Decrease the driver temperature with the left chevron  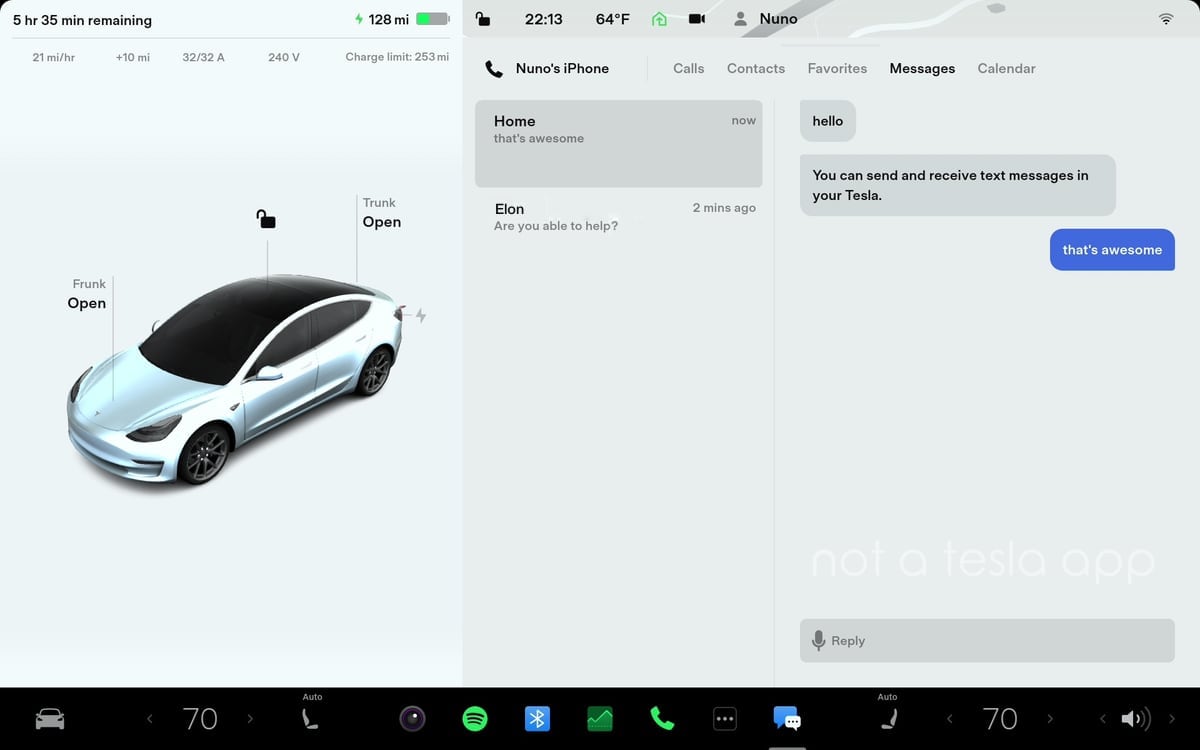point(150,719)
